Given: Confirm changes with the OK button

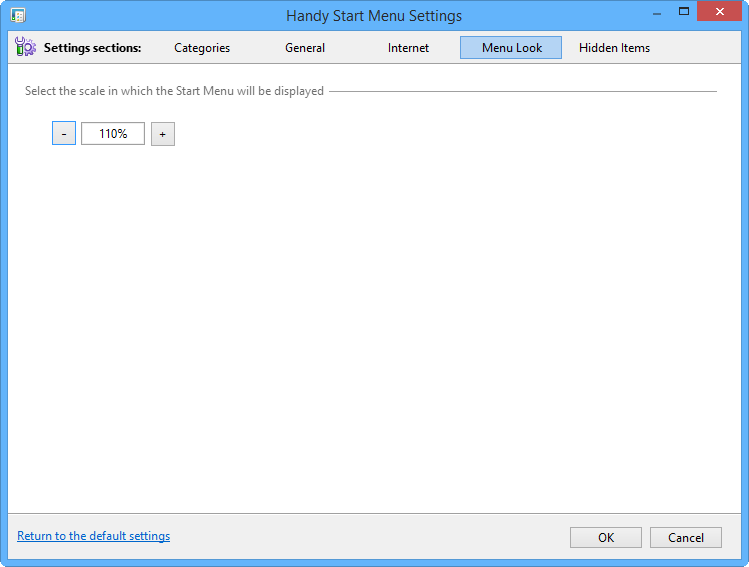Looking at the screenshot, I should [606, 538].
